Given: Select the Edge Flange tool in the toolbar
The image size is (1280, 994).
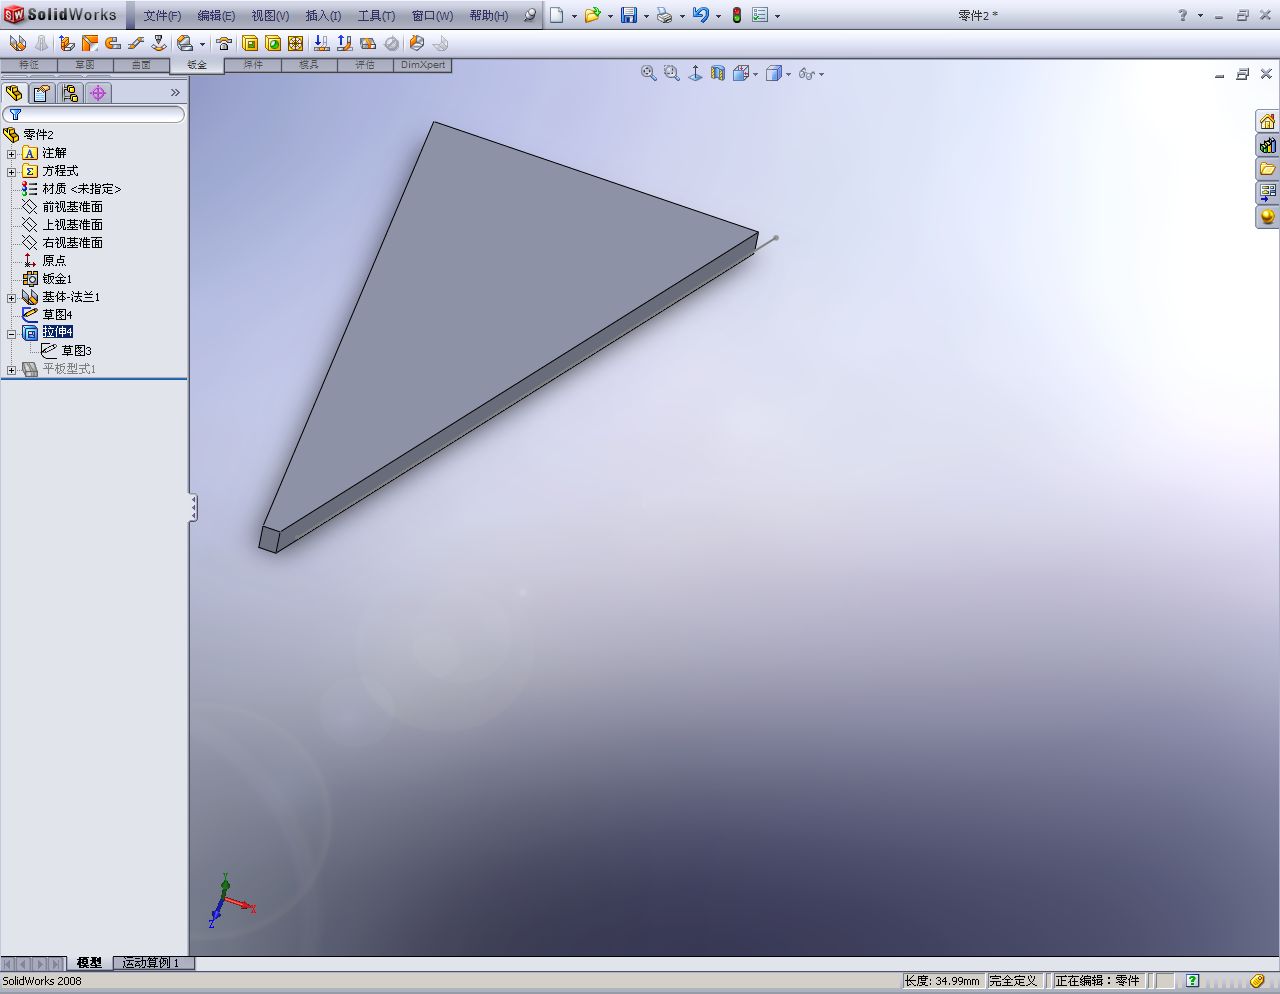Looking at the screenshot, I should [66, 43].
